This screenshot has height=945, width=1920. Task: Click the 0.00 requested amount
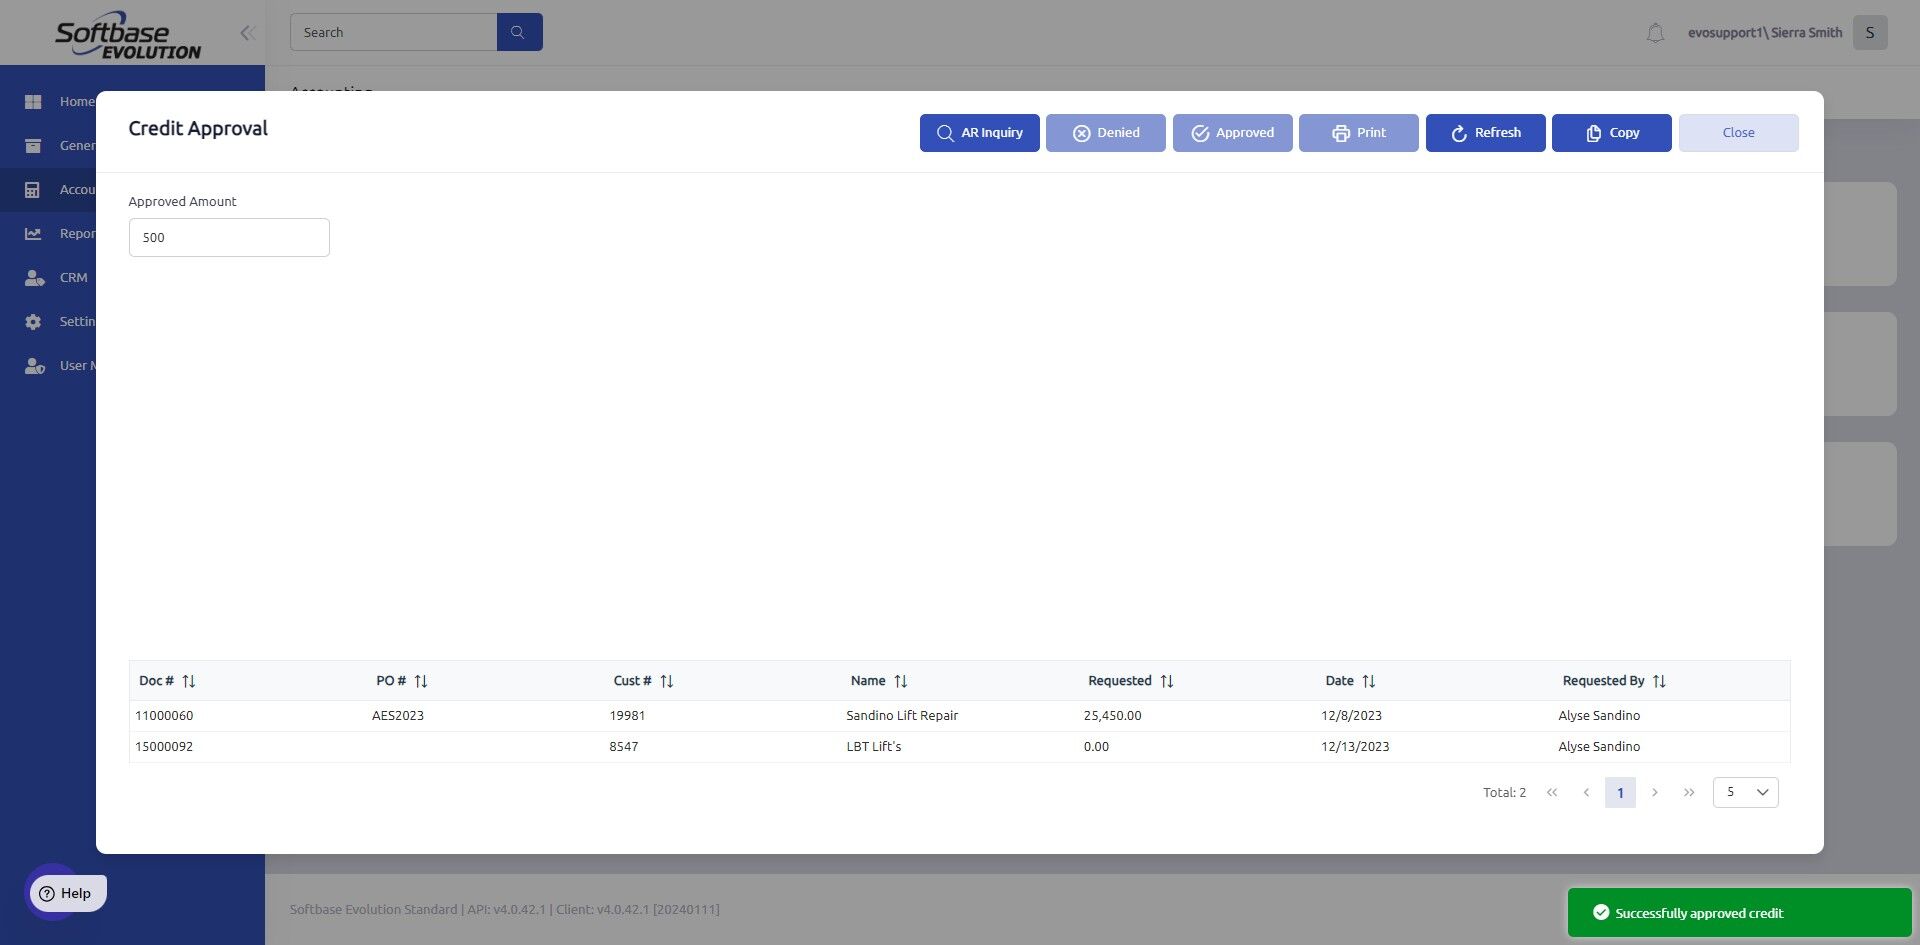[x=1096, y=747]
